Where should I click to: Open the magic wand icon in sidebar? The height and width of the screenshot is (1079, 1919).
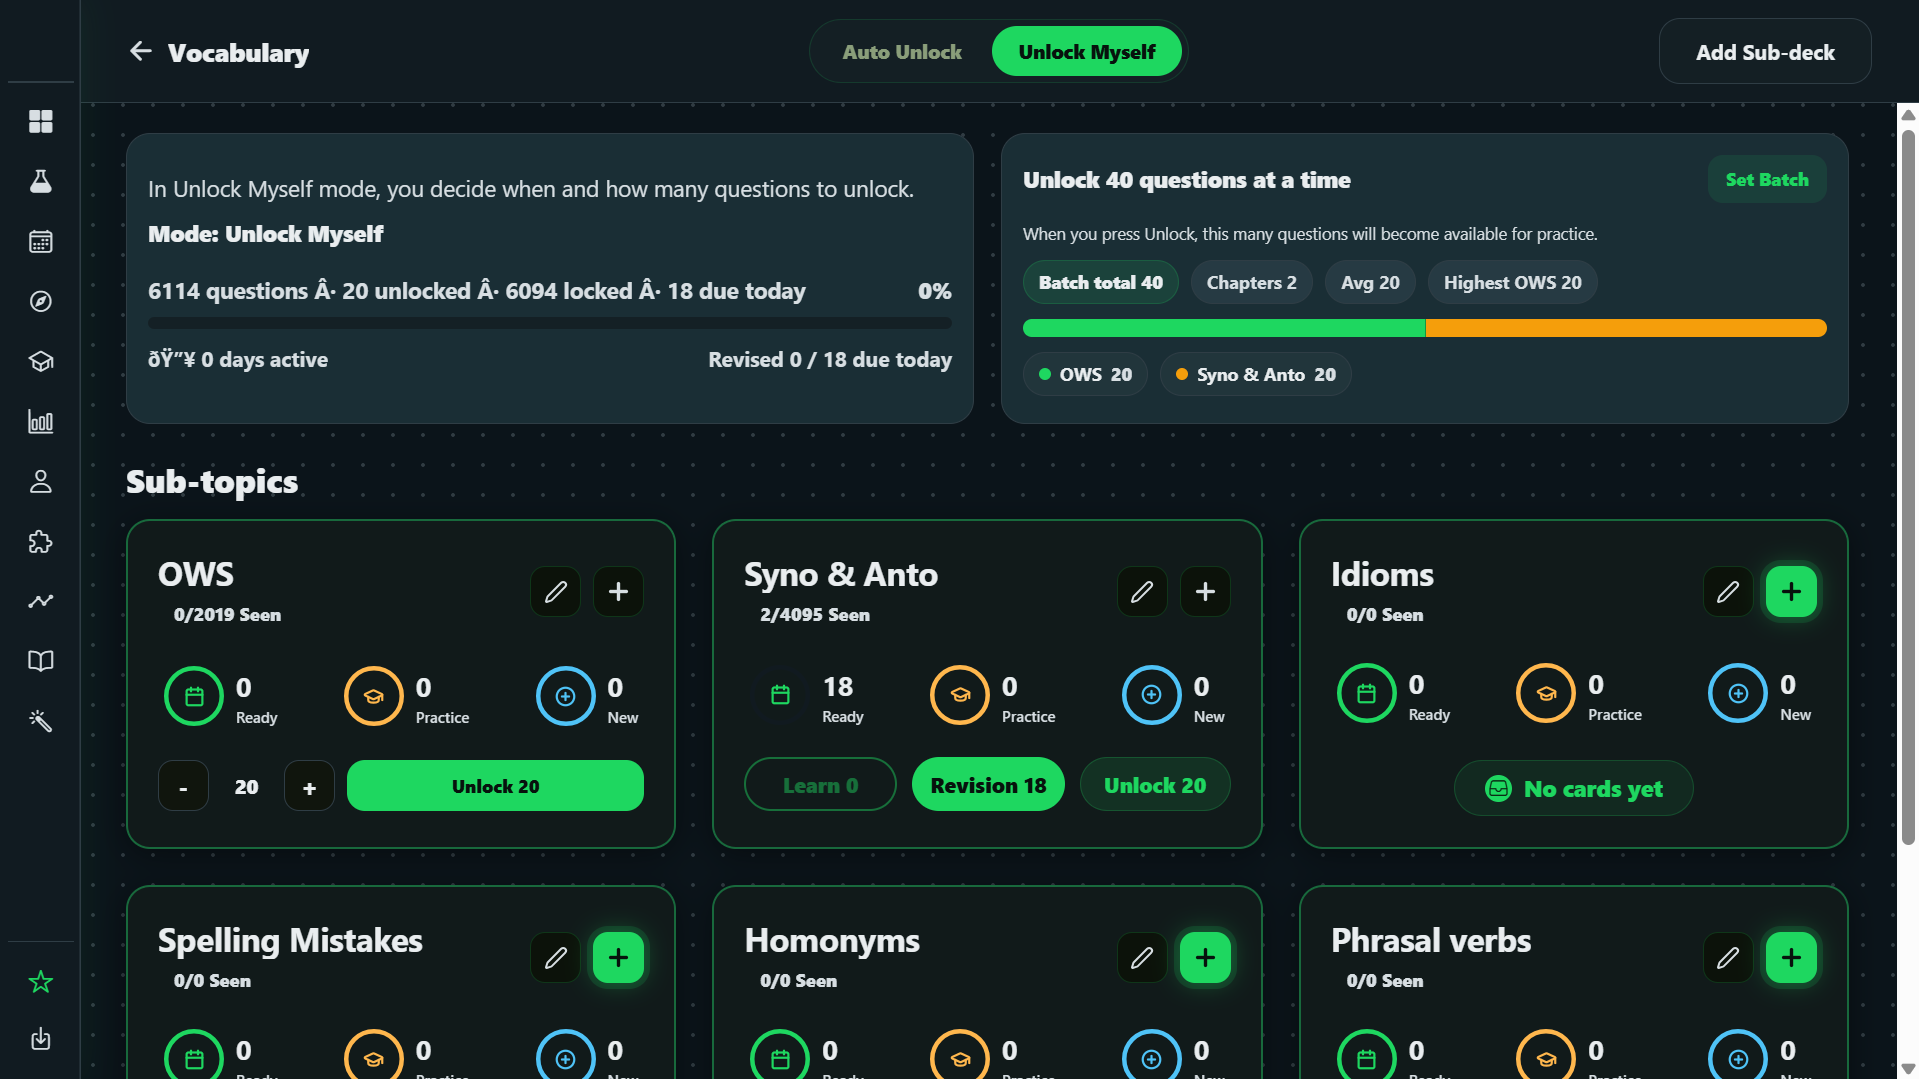click(41, 721)
